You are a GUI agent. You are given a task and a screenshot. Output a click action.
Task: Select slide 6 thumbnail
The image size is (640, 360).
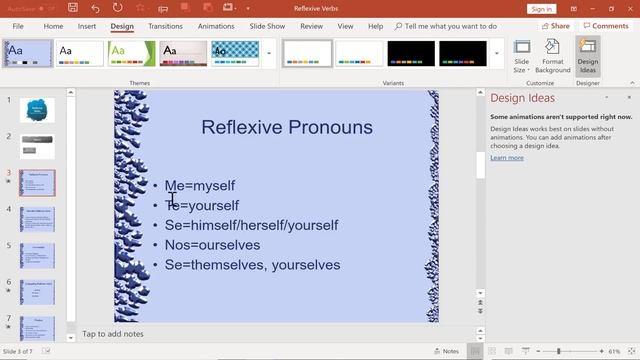pyautogui.click(x=37, y=292)
